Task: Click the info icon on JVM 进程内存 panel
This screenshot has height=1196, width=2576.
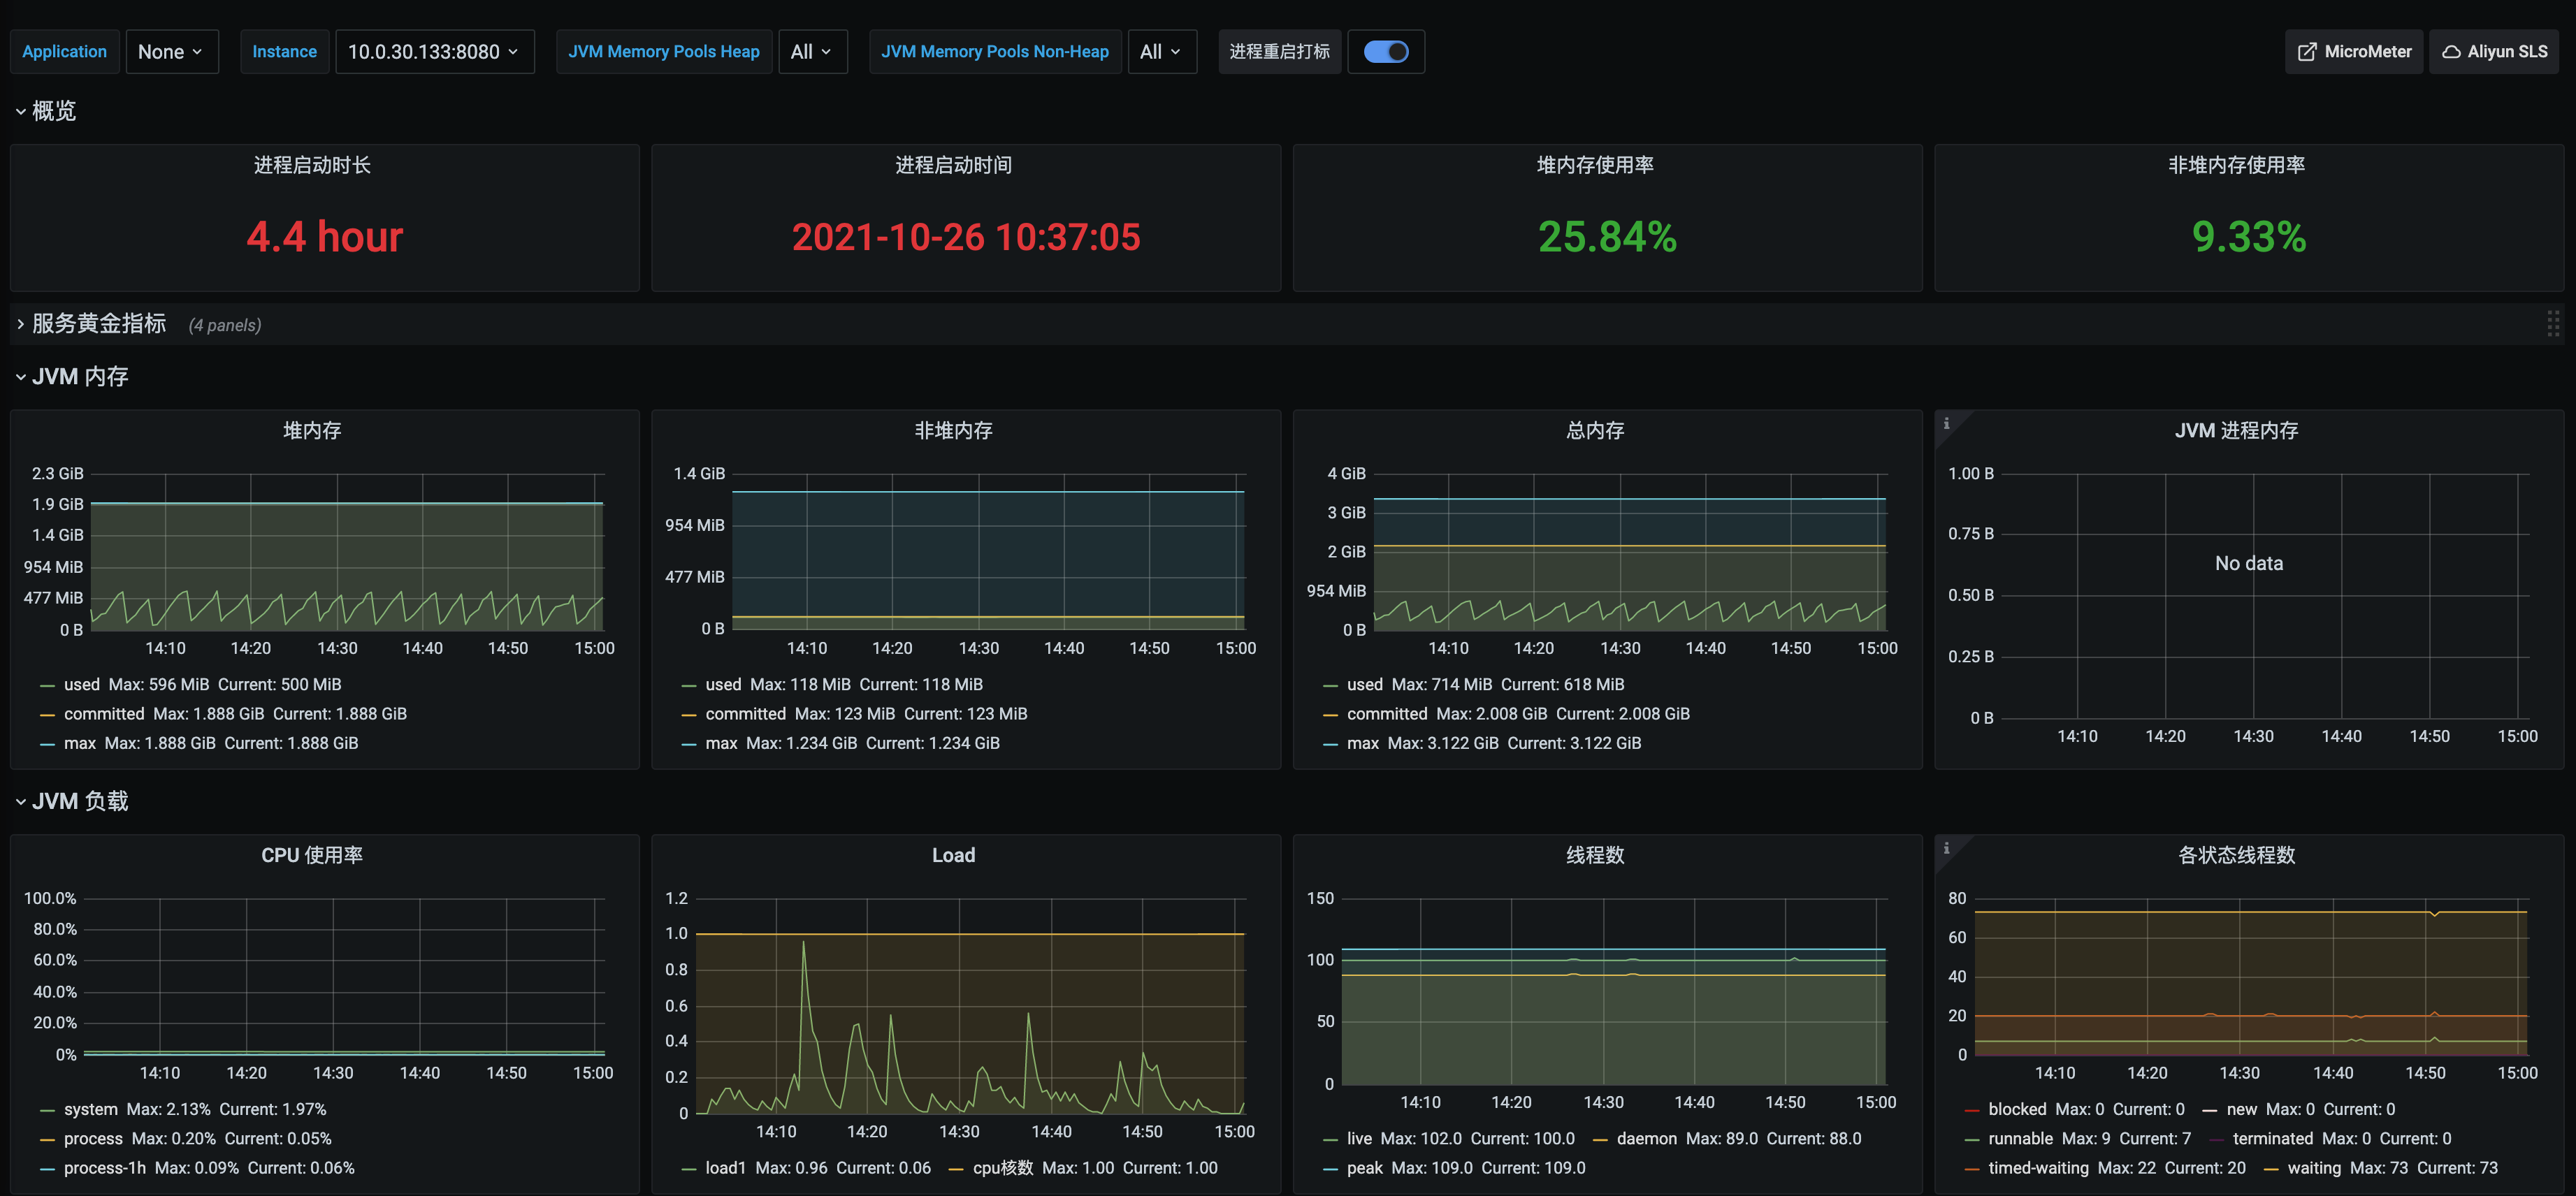Action: coord(1947,424)
